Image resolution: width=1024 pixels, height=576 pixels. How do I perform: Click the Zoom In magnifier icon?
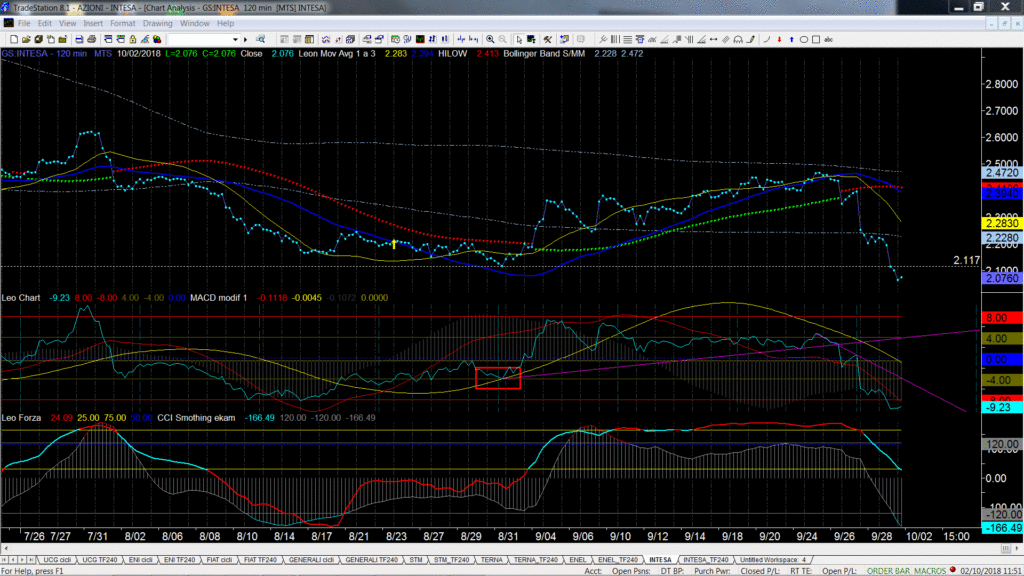490,40
